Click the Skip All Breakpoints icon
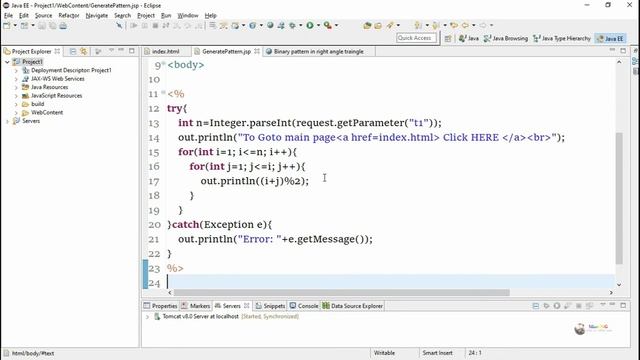Viewport: 640px width, 360px height. pyautogui.click(x=119, y=26)
